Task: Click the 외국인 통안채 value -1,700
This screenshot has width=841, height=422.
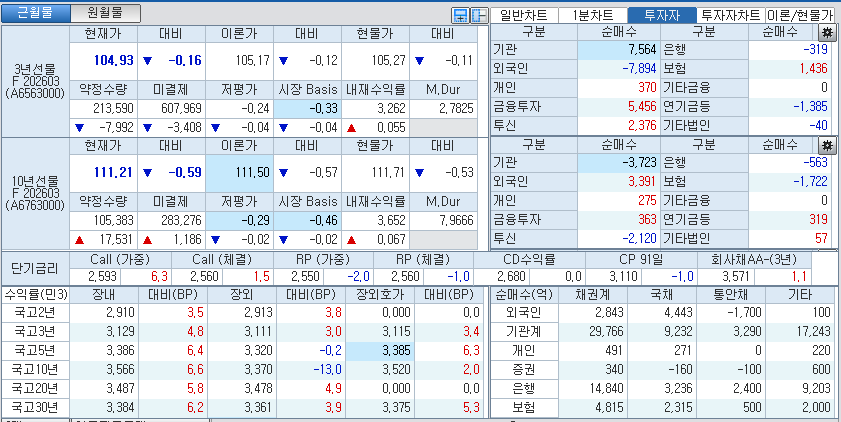Action: tap(745, 313)
